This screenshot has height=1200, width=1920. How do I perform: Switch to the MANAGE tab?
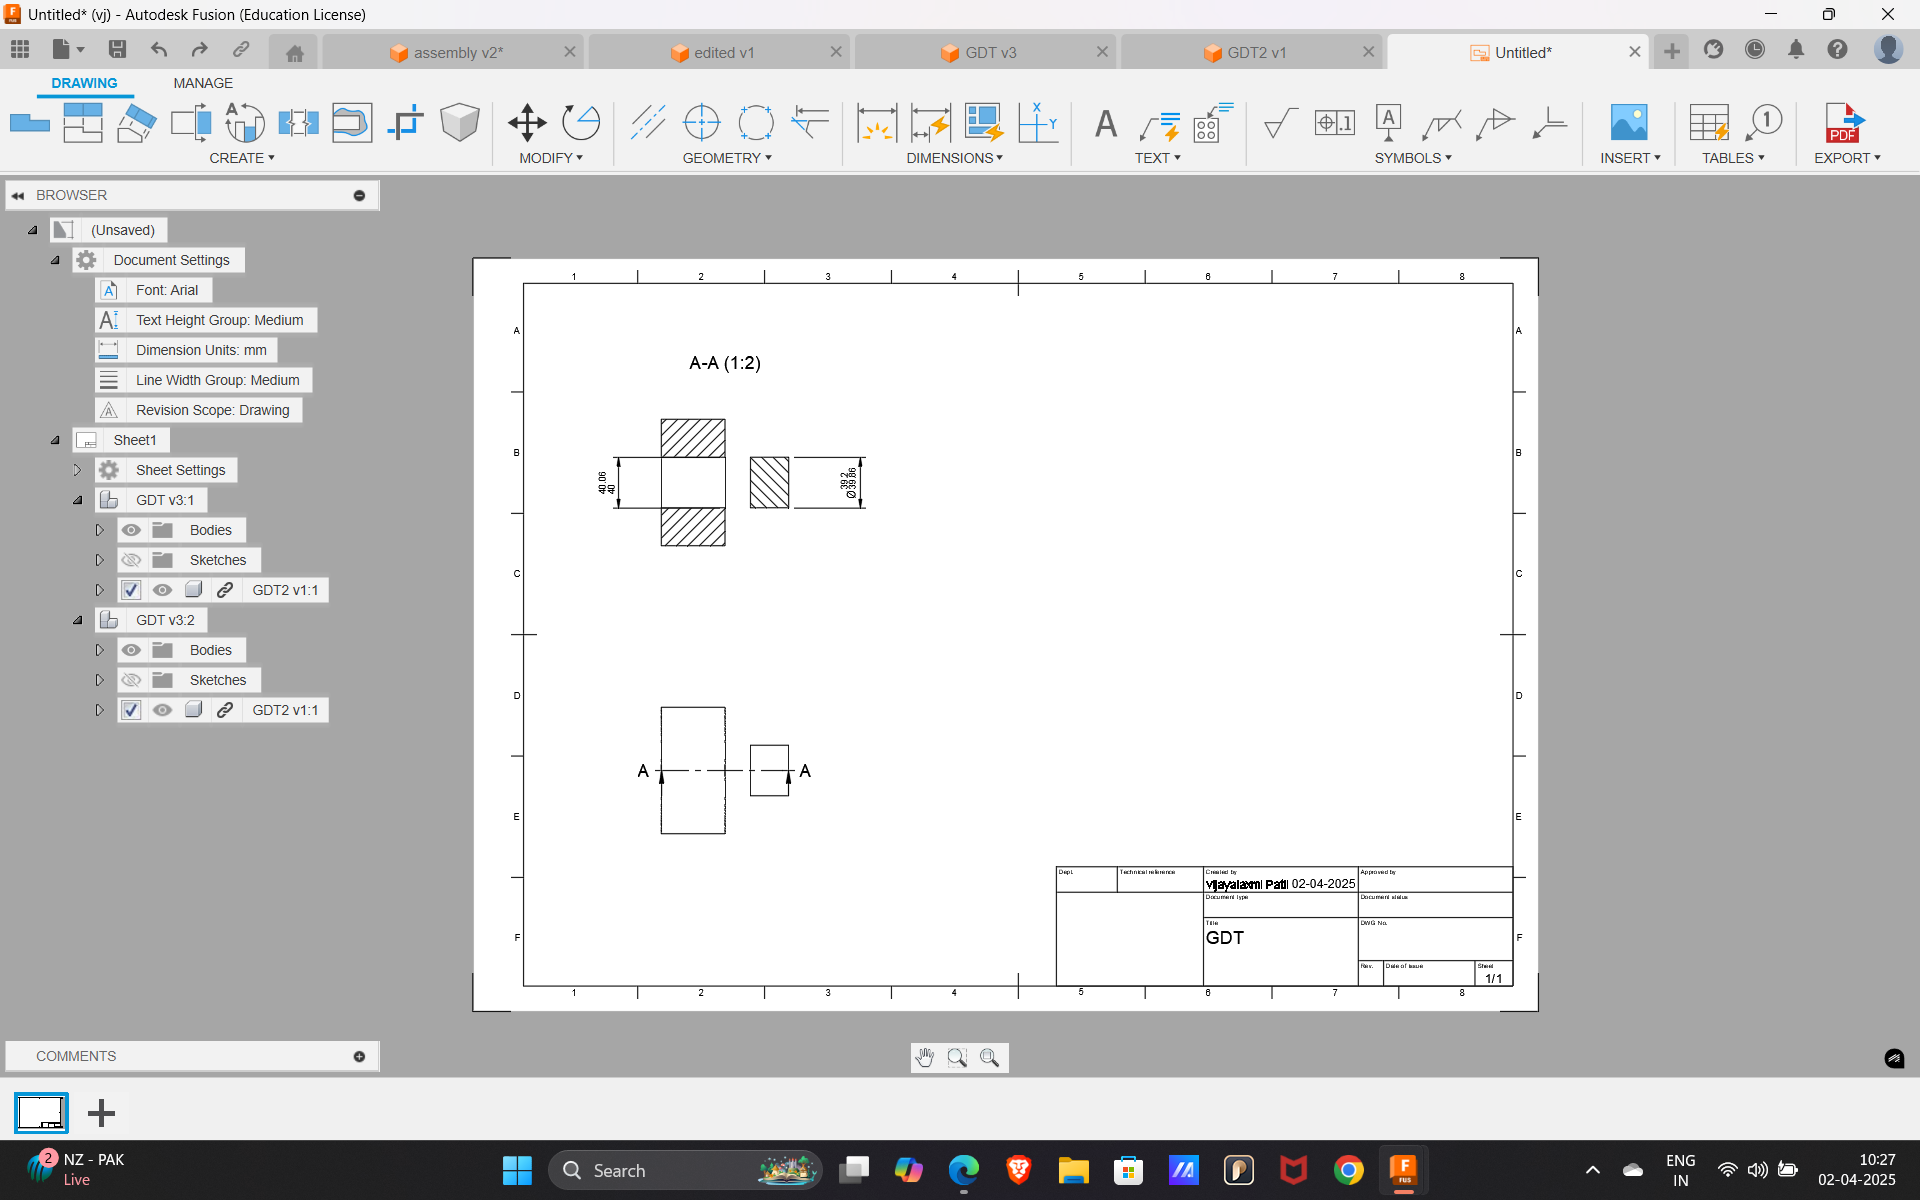202,83
